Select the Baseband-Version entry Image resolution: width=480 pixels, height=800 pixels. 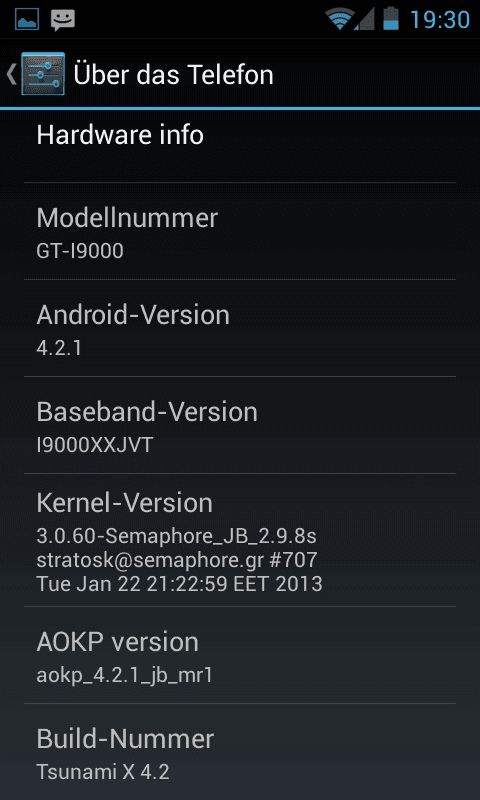point(240,425)
